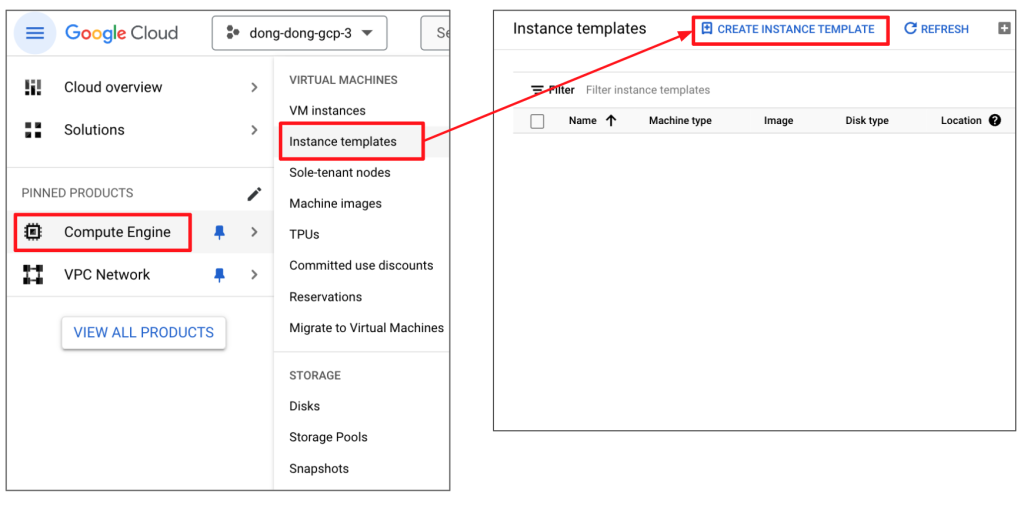The image size is (1024, 506).
Task: Click the Filter instance templates field
Action: [x=647, y=90]
